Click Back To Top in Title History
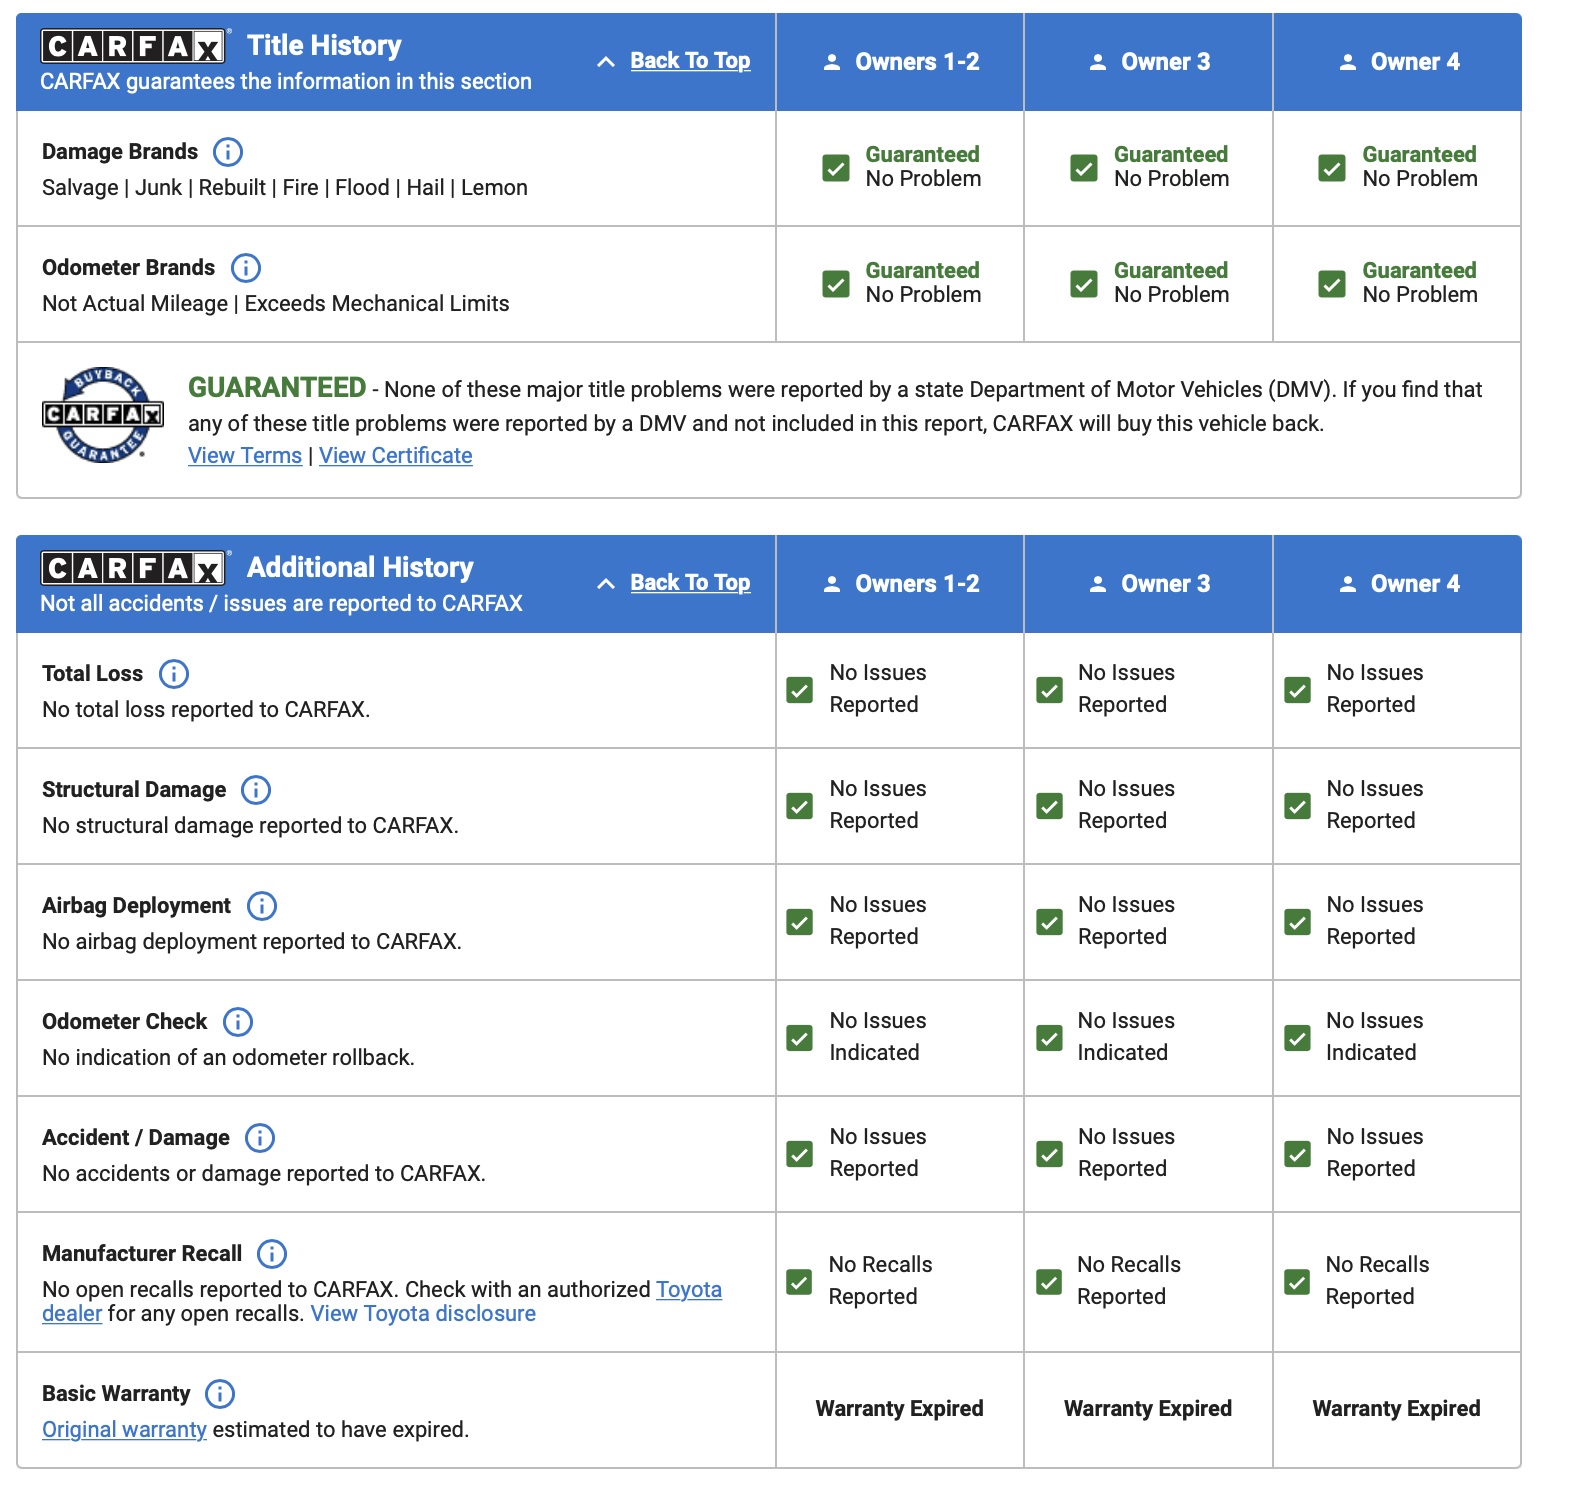 [x=690, y=61]
